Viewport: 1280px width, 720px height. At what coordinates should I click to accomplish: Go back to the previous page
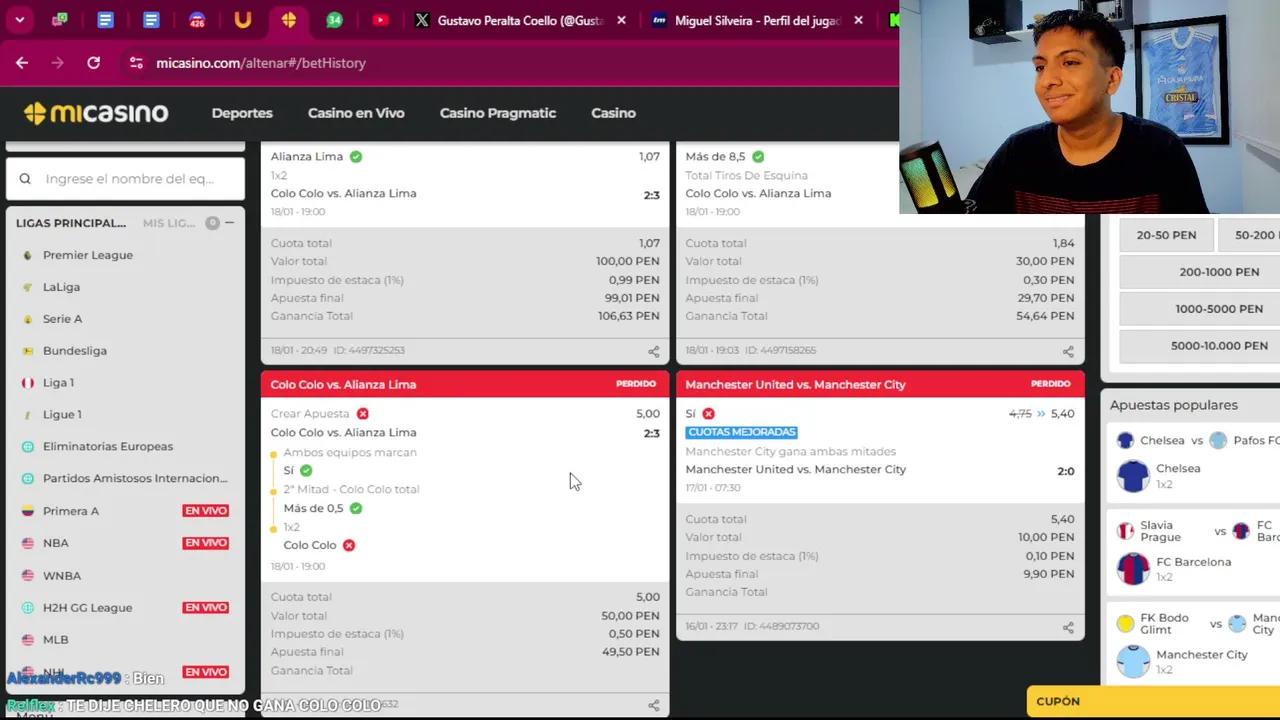pyautogui.click(x=22, y=63)
